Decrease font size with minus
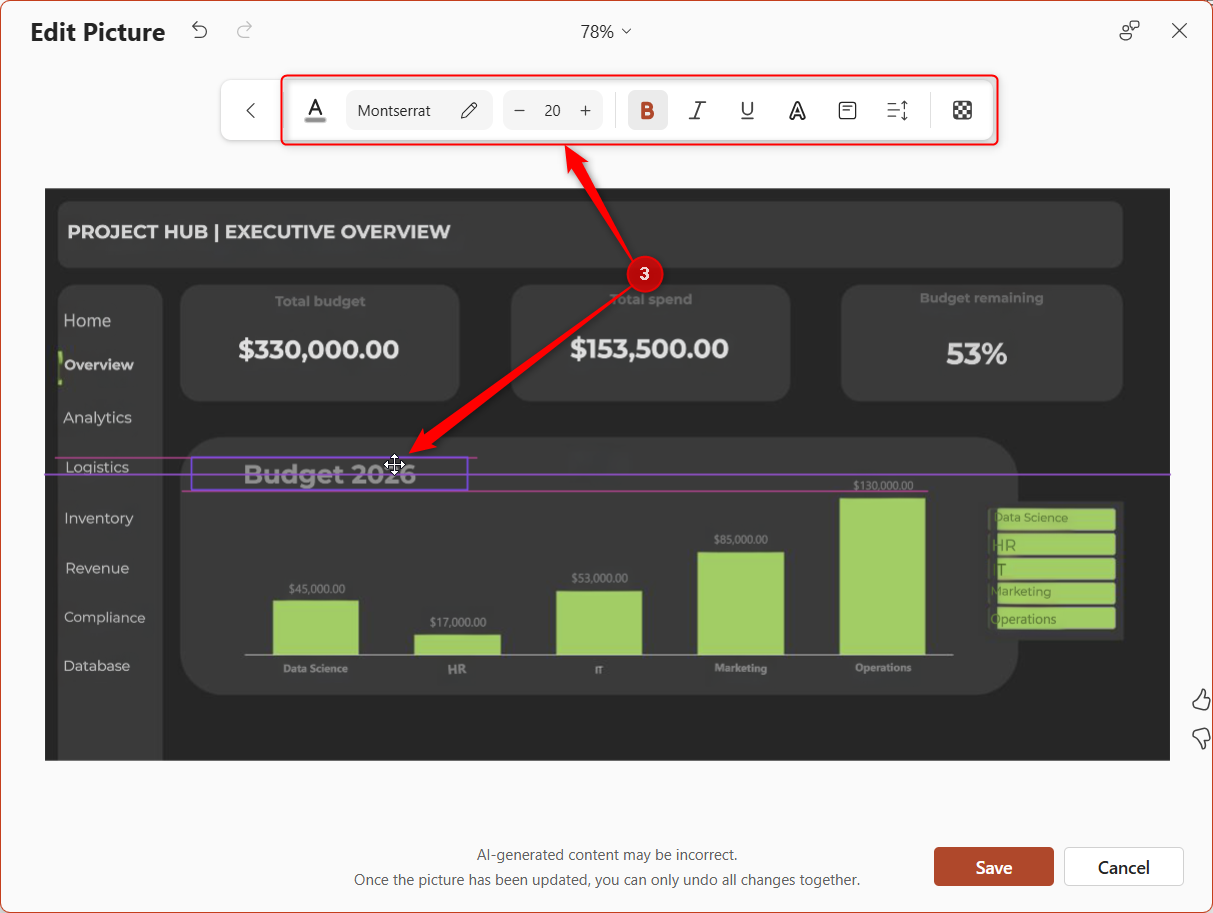The image size is (1213, 913). coord(519,111)
